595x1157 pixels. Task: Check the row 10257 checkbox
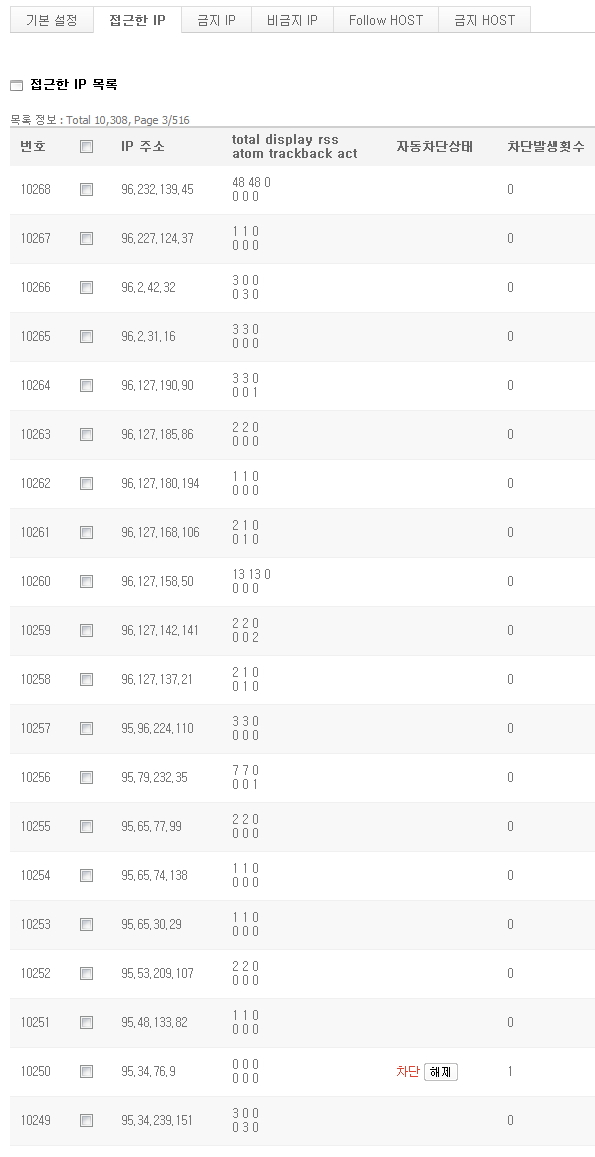[x=86, y=728]
